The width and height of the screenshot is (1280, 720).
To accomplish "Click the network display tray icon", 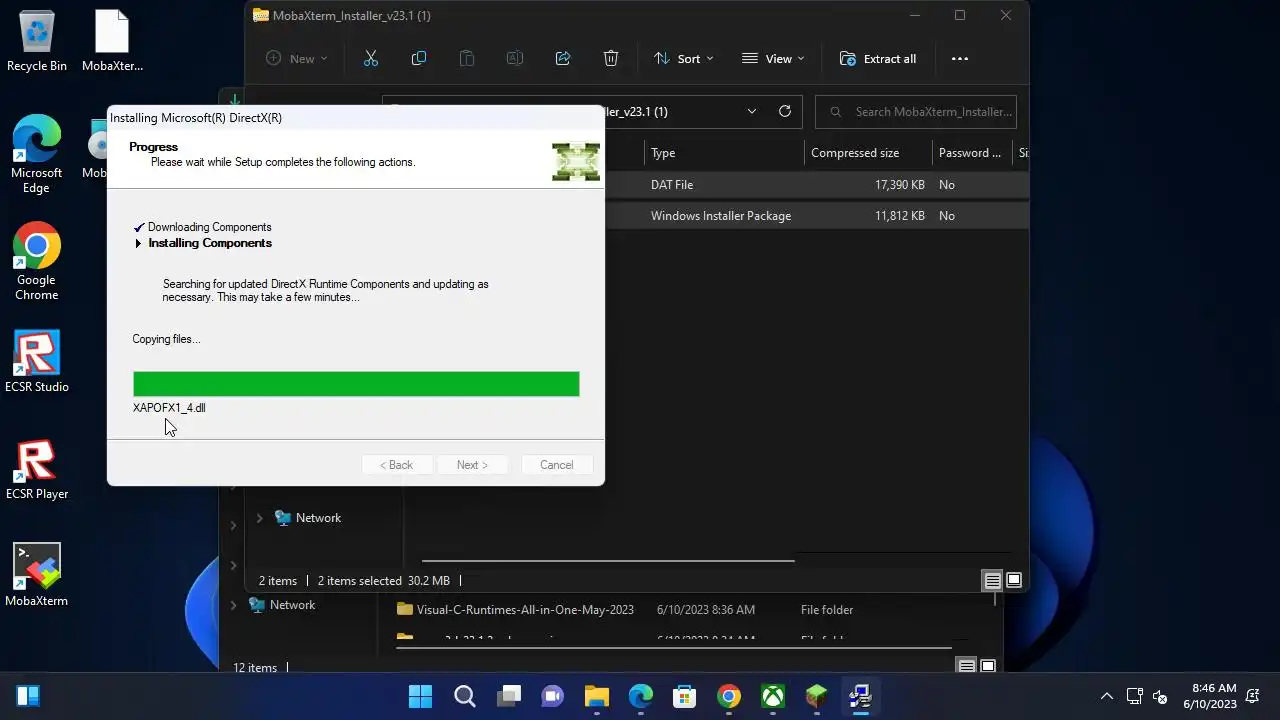I will point(1135,696).
